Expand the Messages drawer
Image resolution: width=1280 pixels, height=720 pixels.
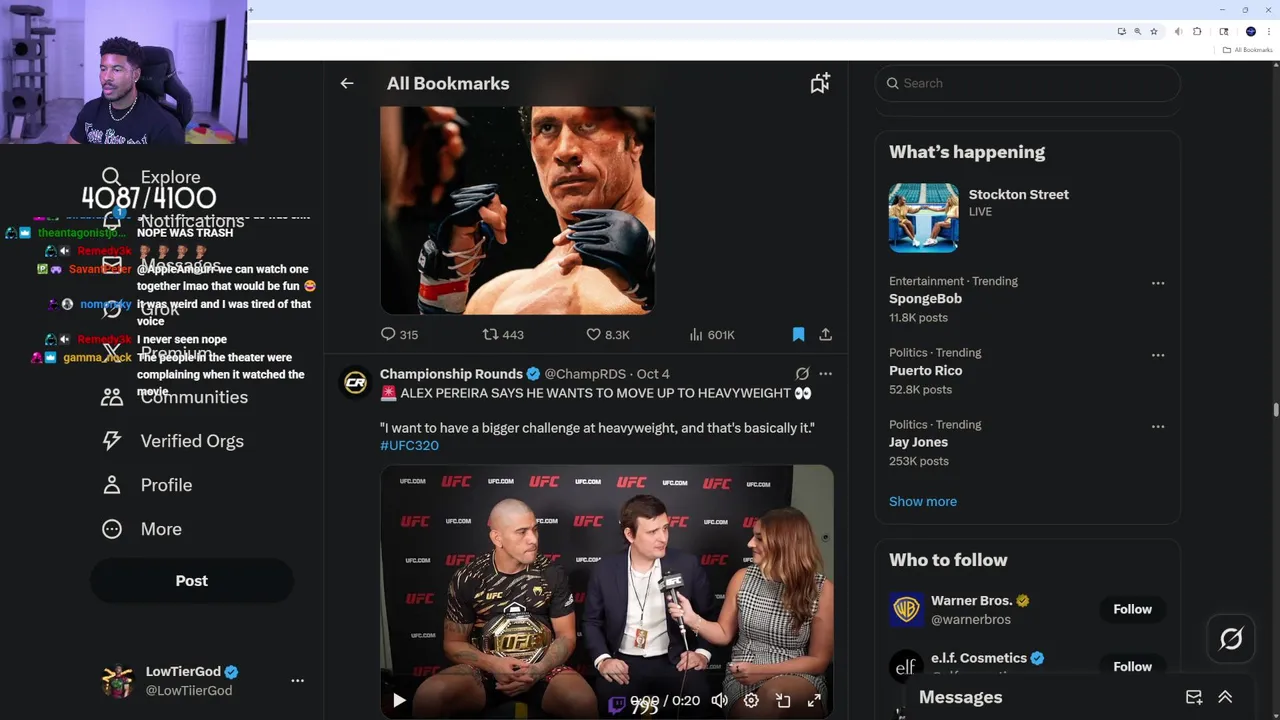tap(1225, 698)
